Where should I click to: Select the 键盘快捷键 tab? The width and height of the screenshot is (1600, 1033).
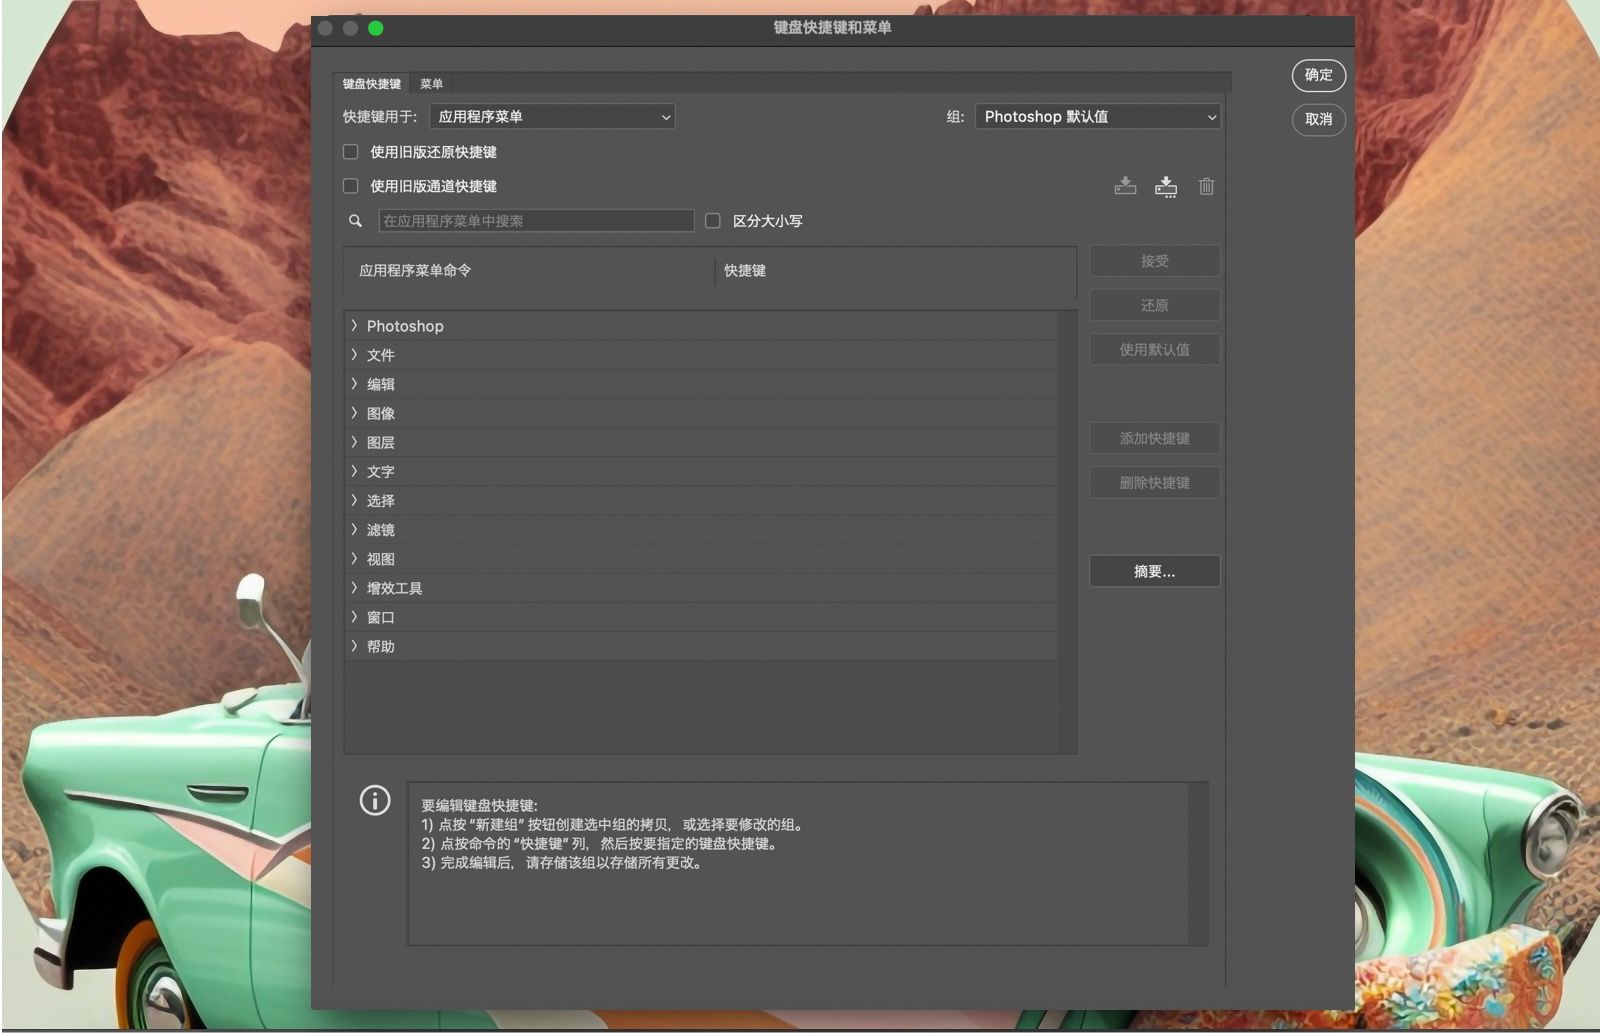(x=371, y=83)
